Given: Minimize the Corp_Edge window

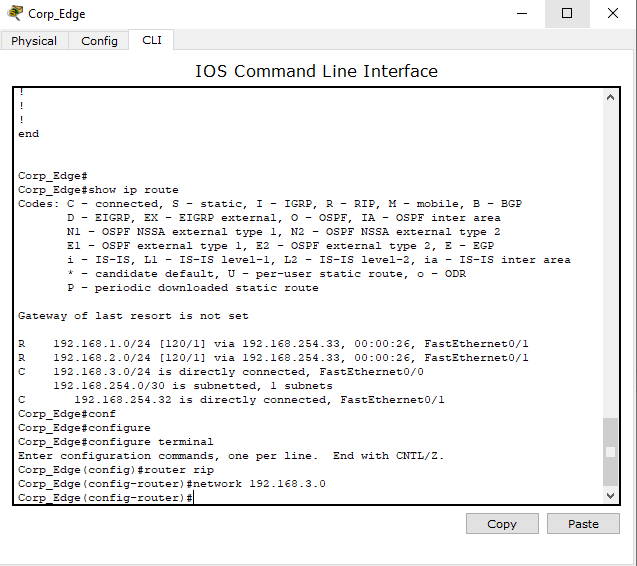Looking at the screenshot, I should [521, 14].
